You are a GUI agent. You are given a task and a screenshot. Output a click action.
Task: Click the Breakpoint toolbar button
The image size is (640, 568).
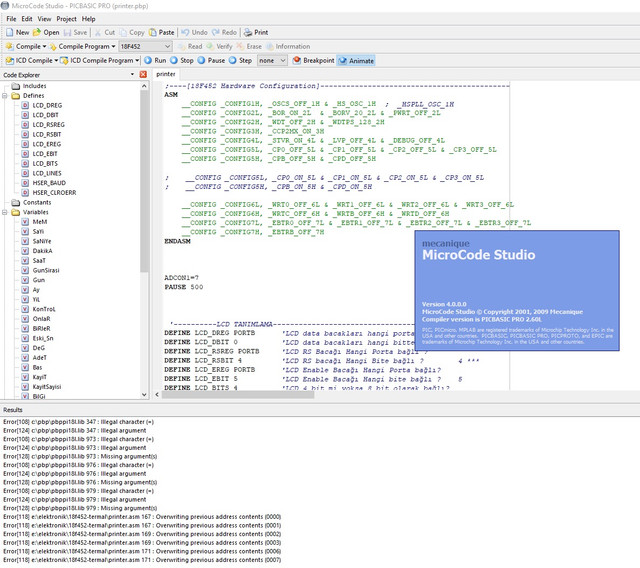(x=313, y=60)
